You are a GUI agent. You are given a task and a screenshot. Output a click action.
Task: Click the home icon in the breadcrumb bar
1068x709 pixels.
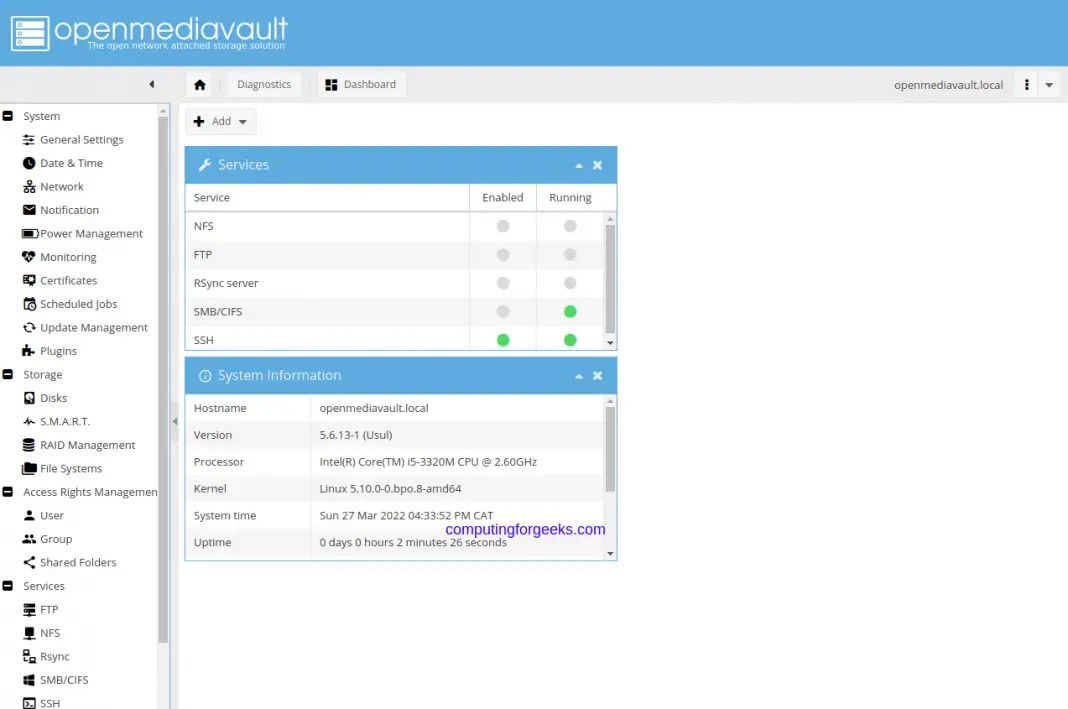tap(201, 84)
